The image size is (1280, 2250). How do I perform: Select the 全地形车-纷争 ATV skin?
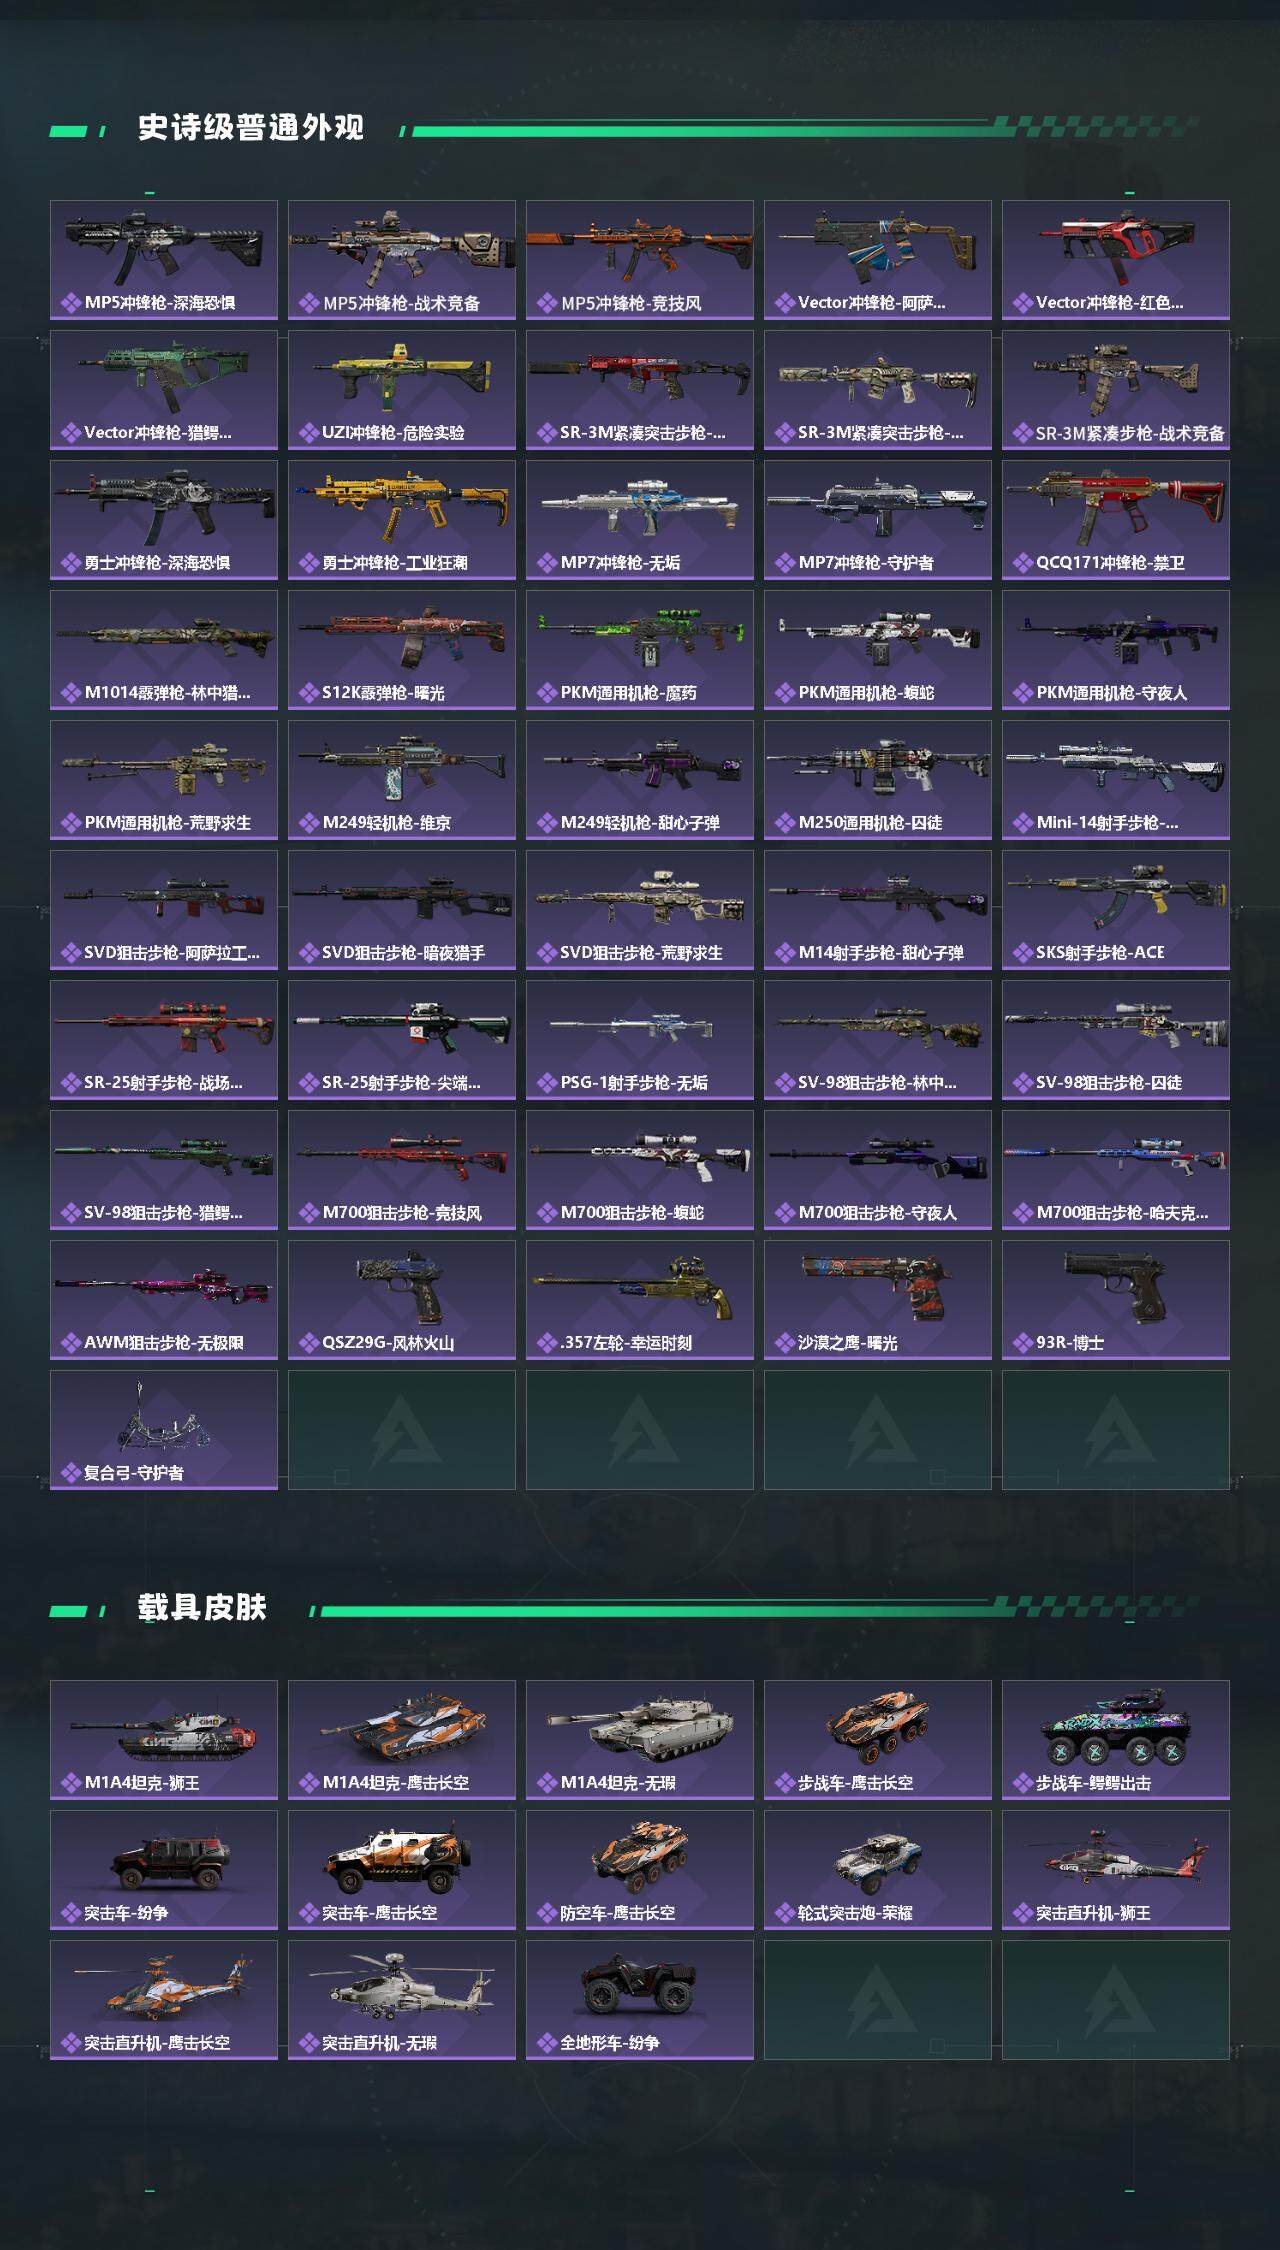(x=640, y=2000)
